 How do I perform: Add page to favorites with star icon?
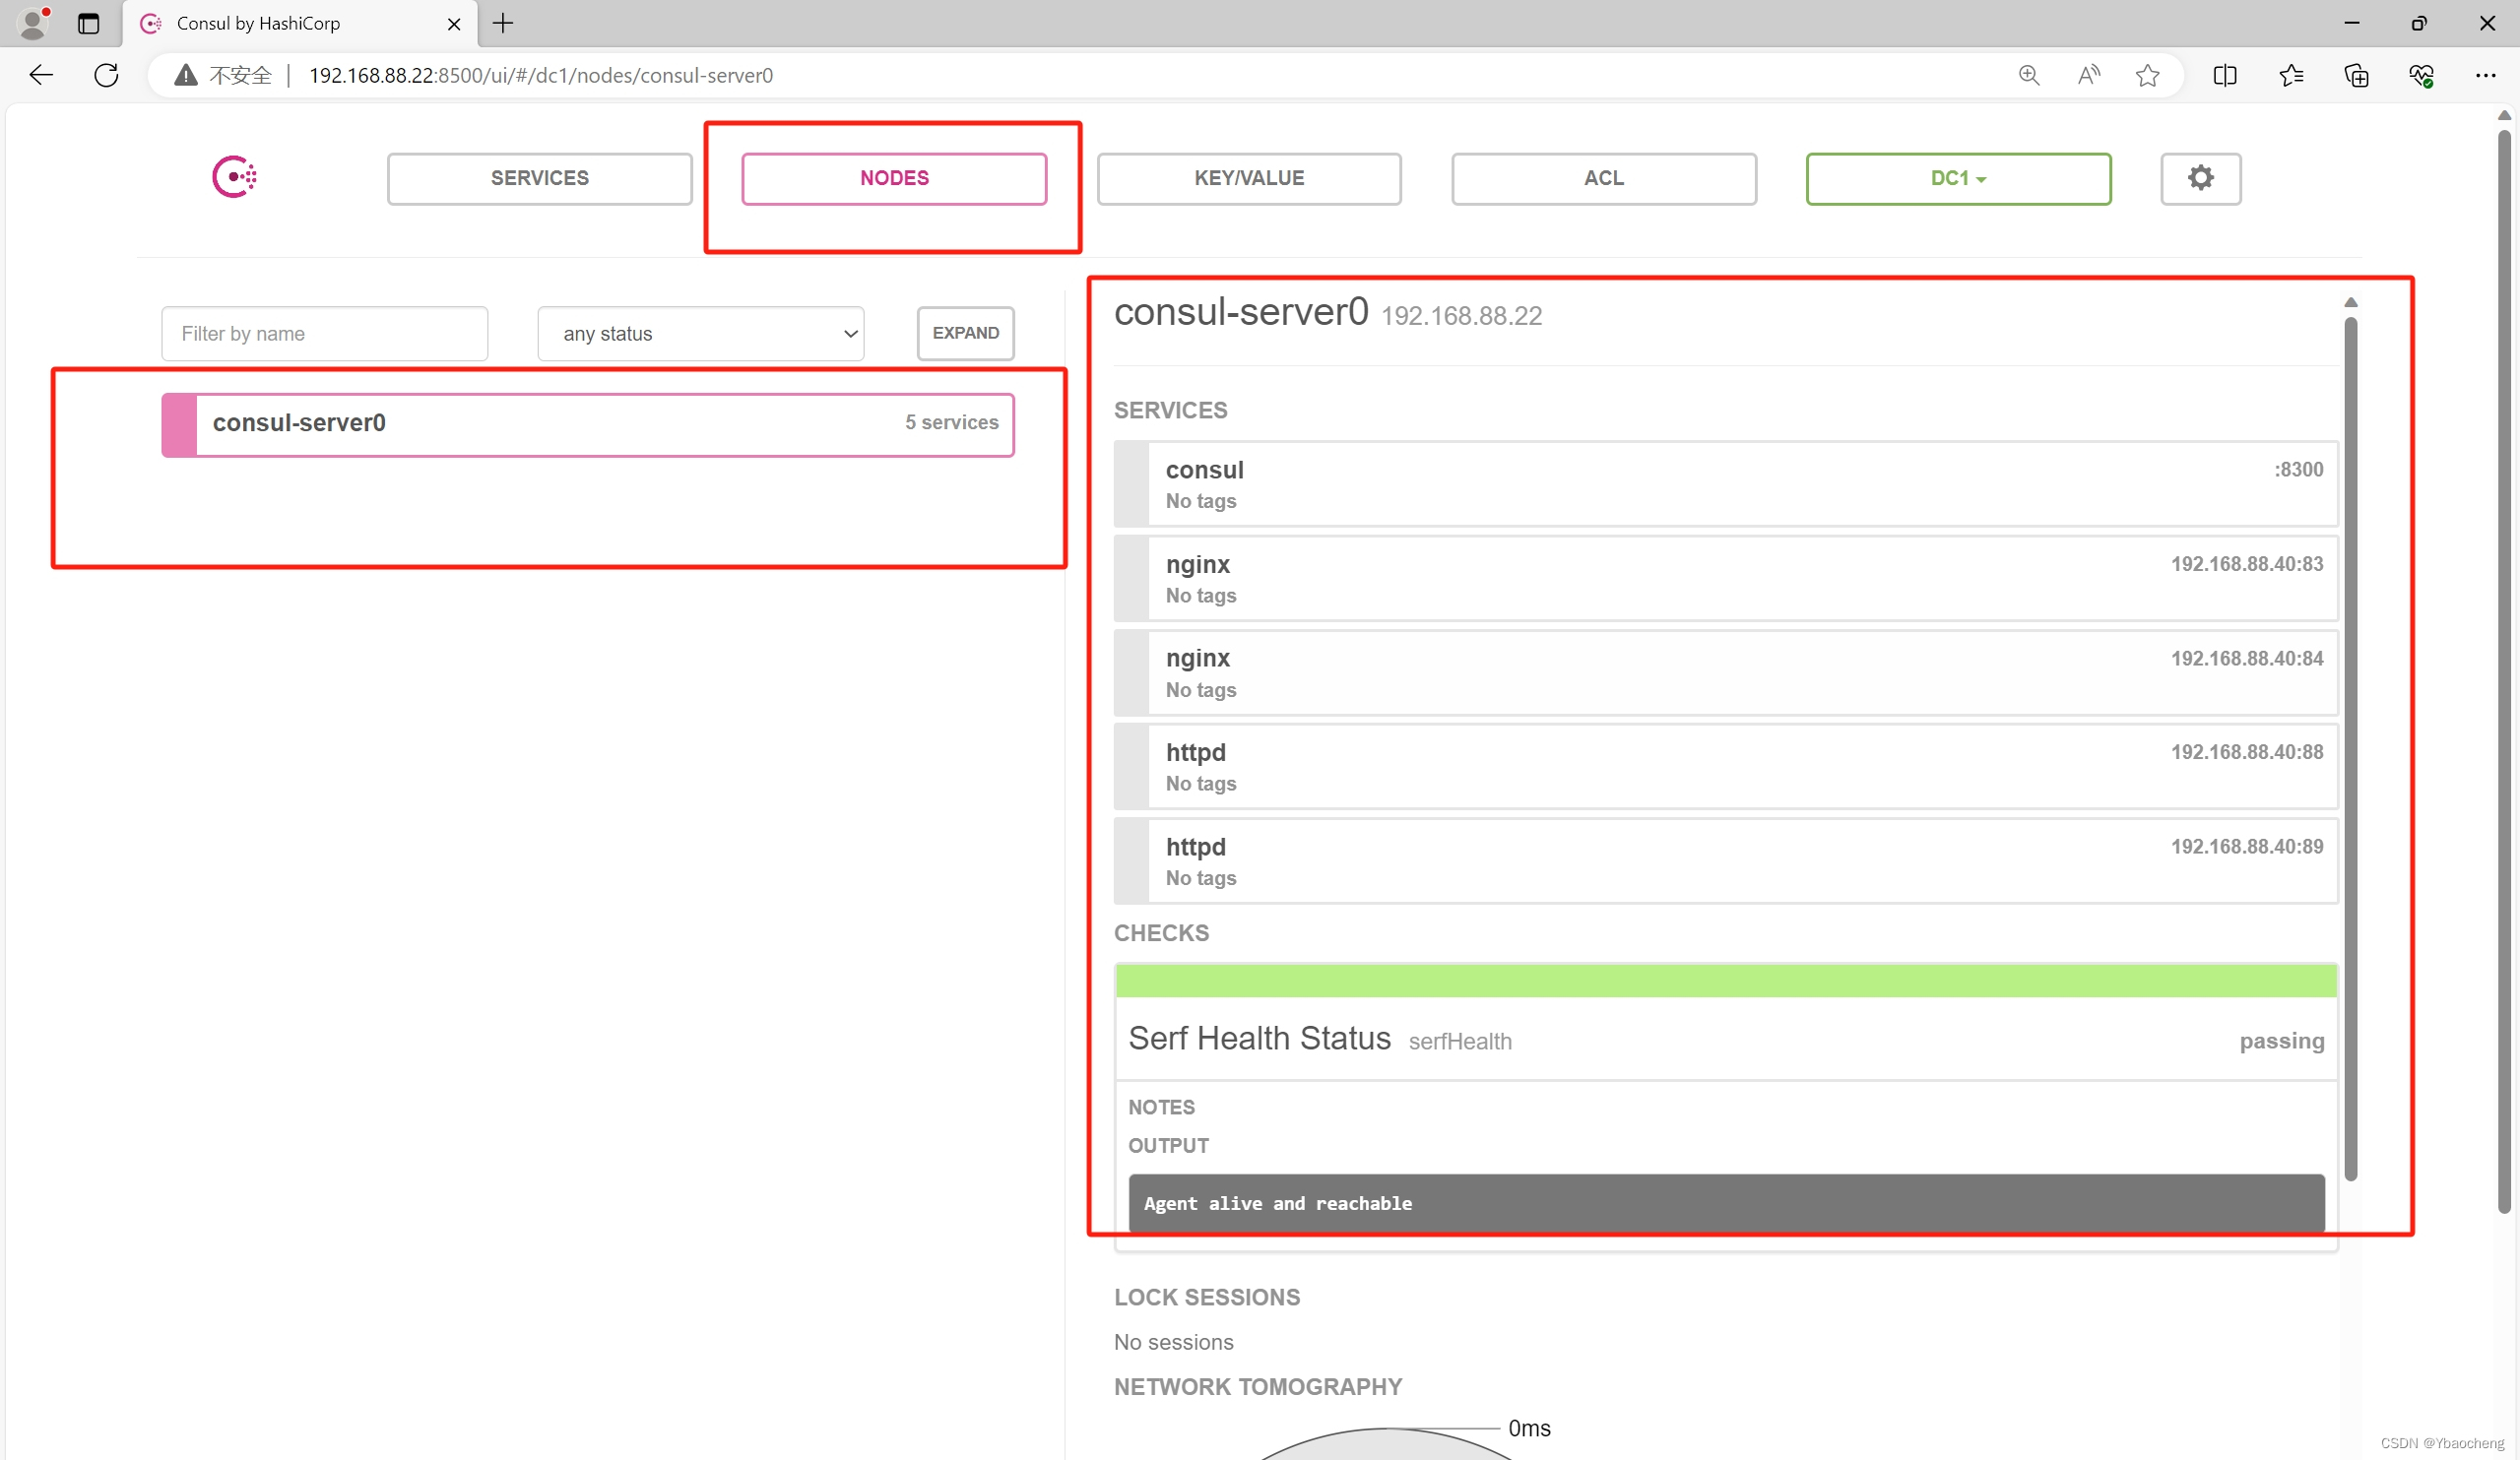2147,75
